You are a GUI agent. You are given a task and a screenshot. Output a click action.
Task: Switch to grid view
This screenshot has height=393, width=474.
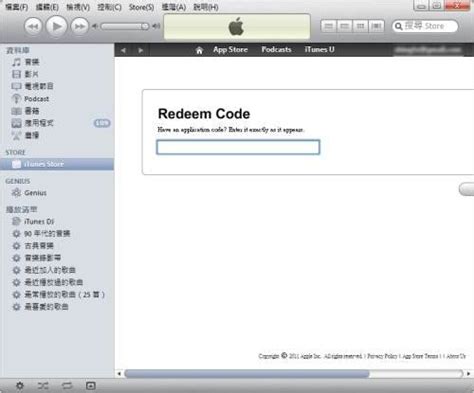360,26
